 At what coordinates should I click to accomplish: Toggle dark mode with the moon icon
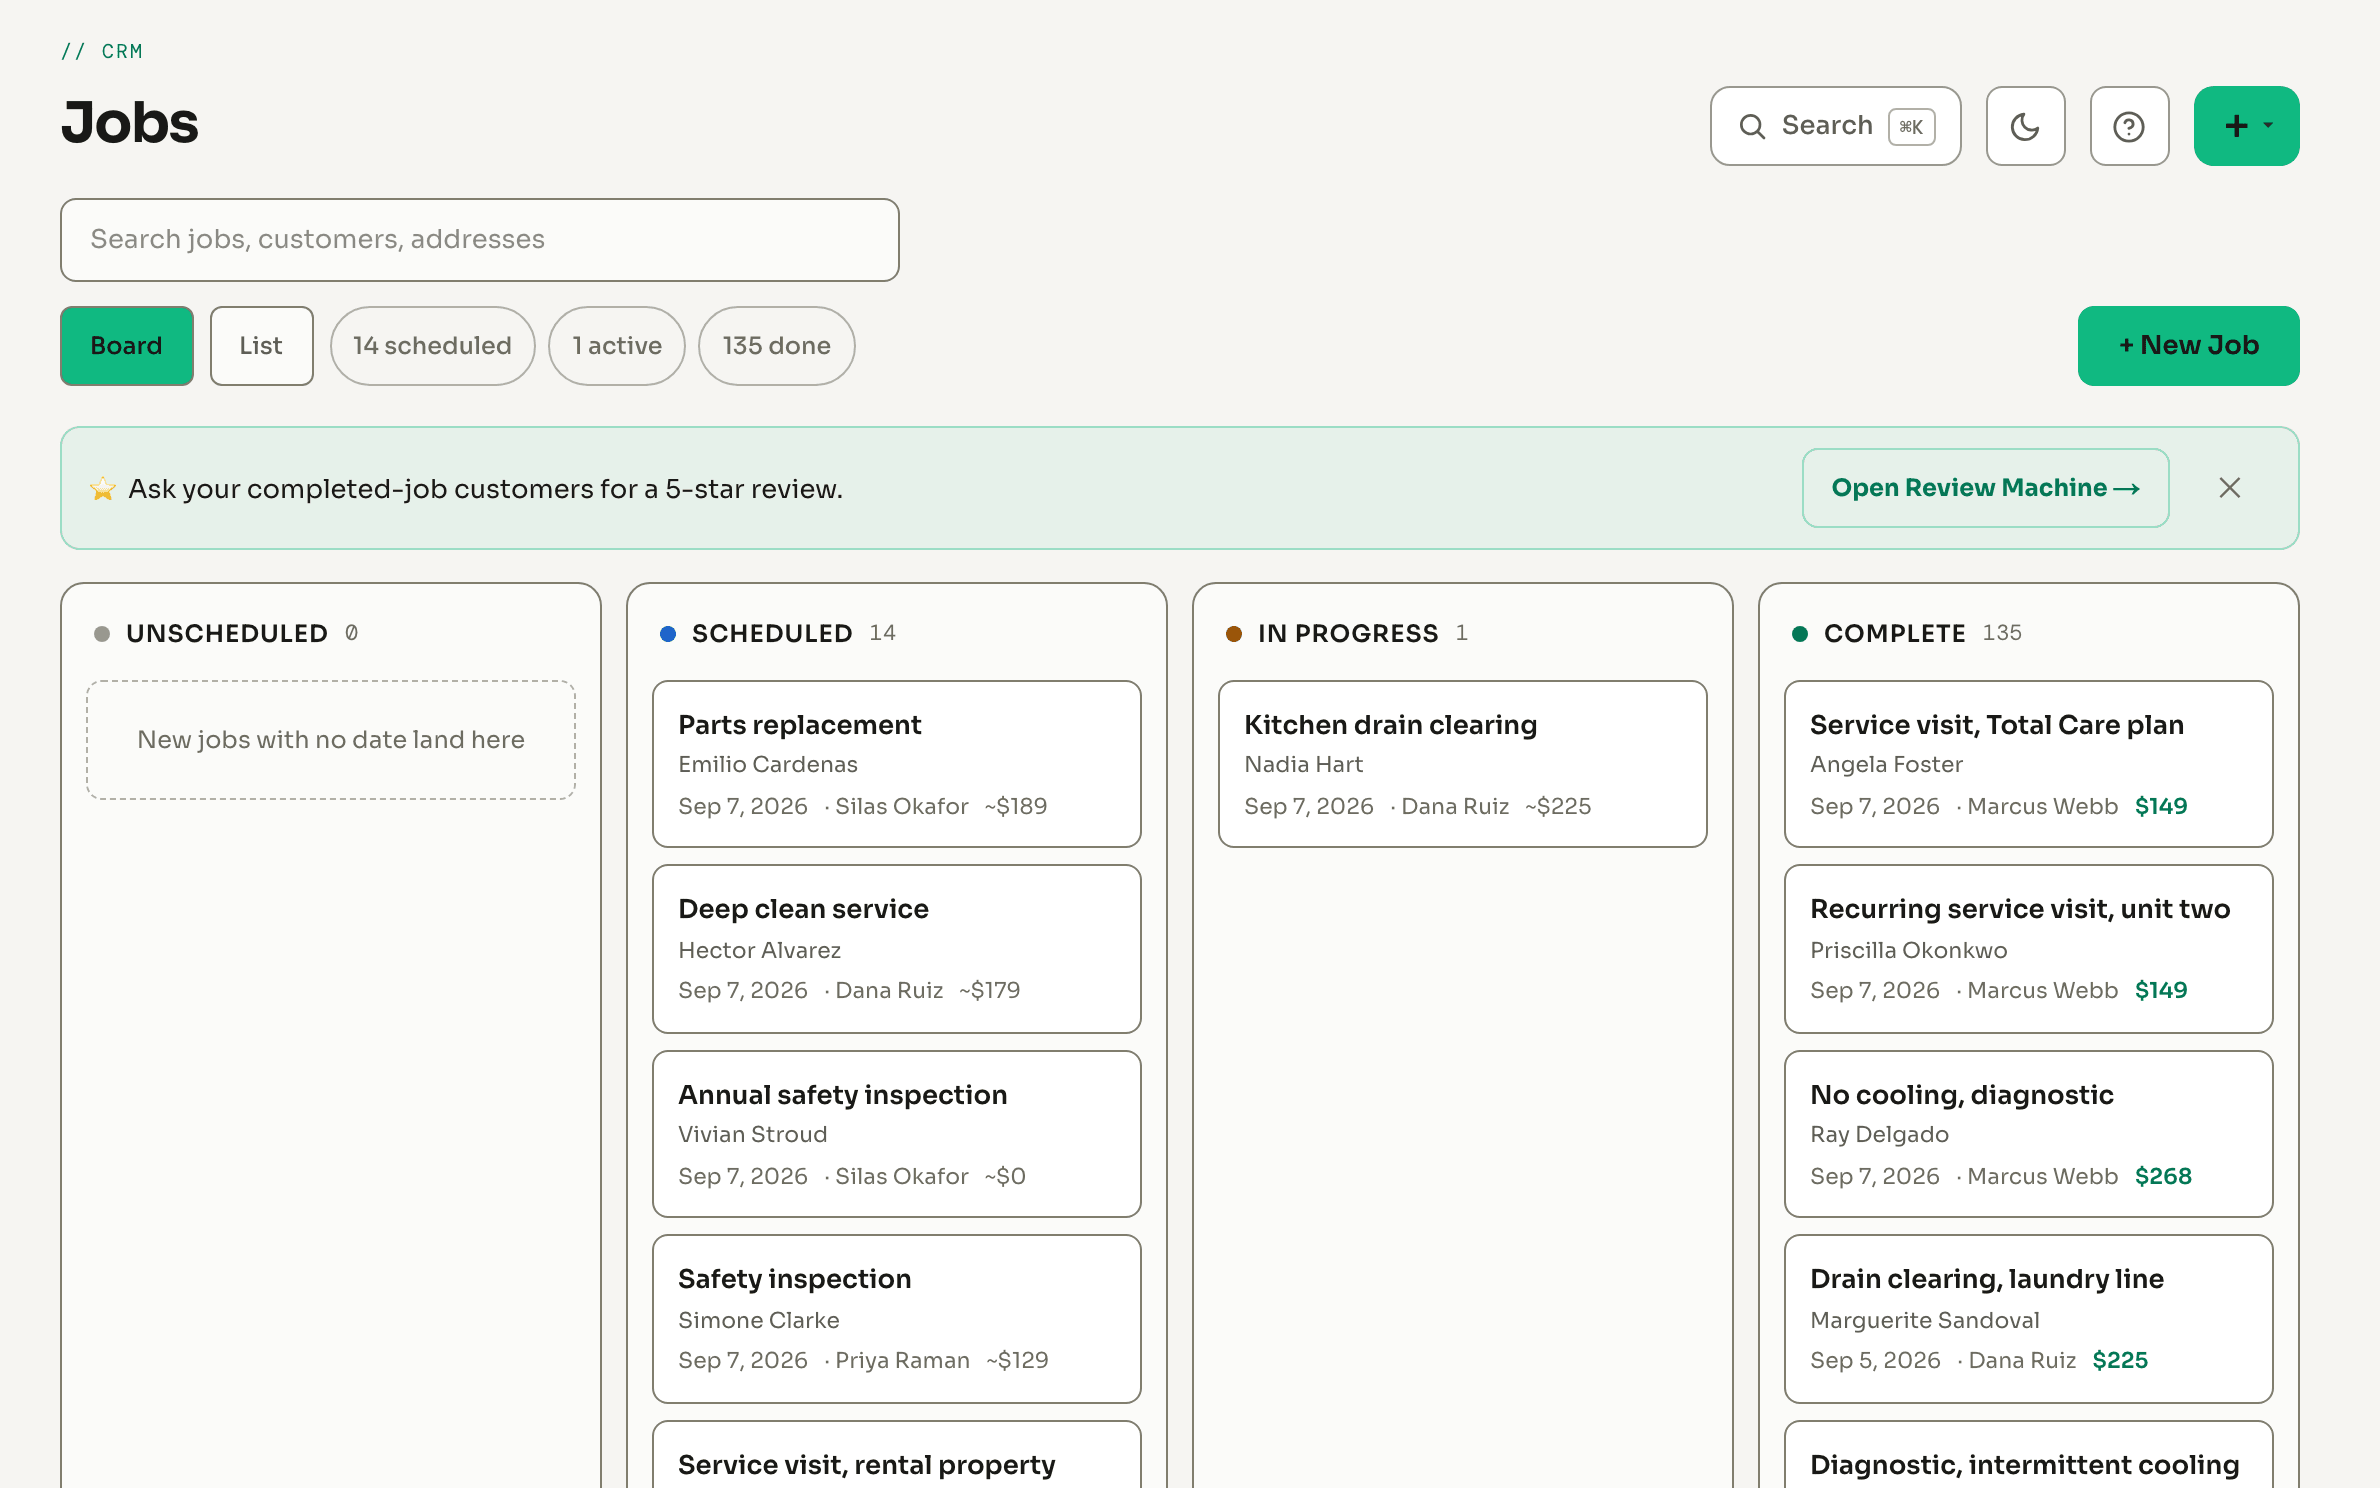(x=2025, y=126)
